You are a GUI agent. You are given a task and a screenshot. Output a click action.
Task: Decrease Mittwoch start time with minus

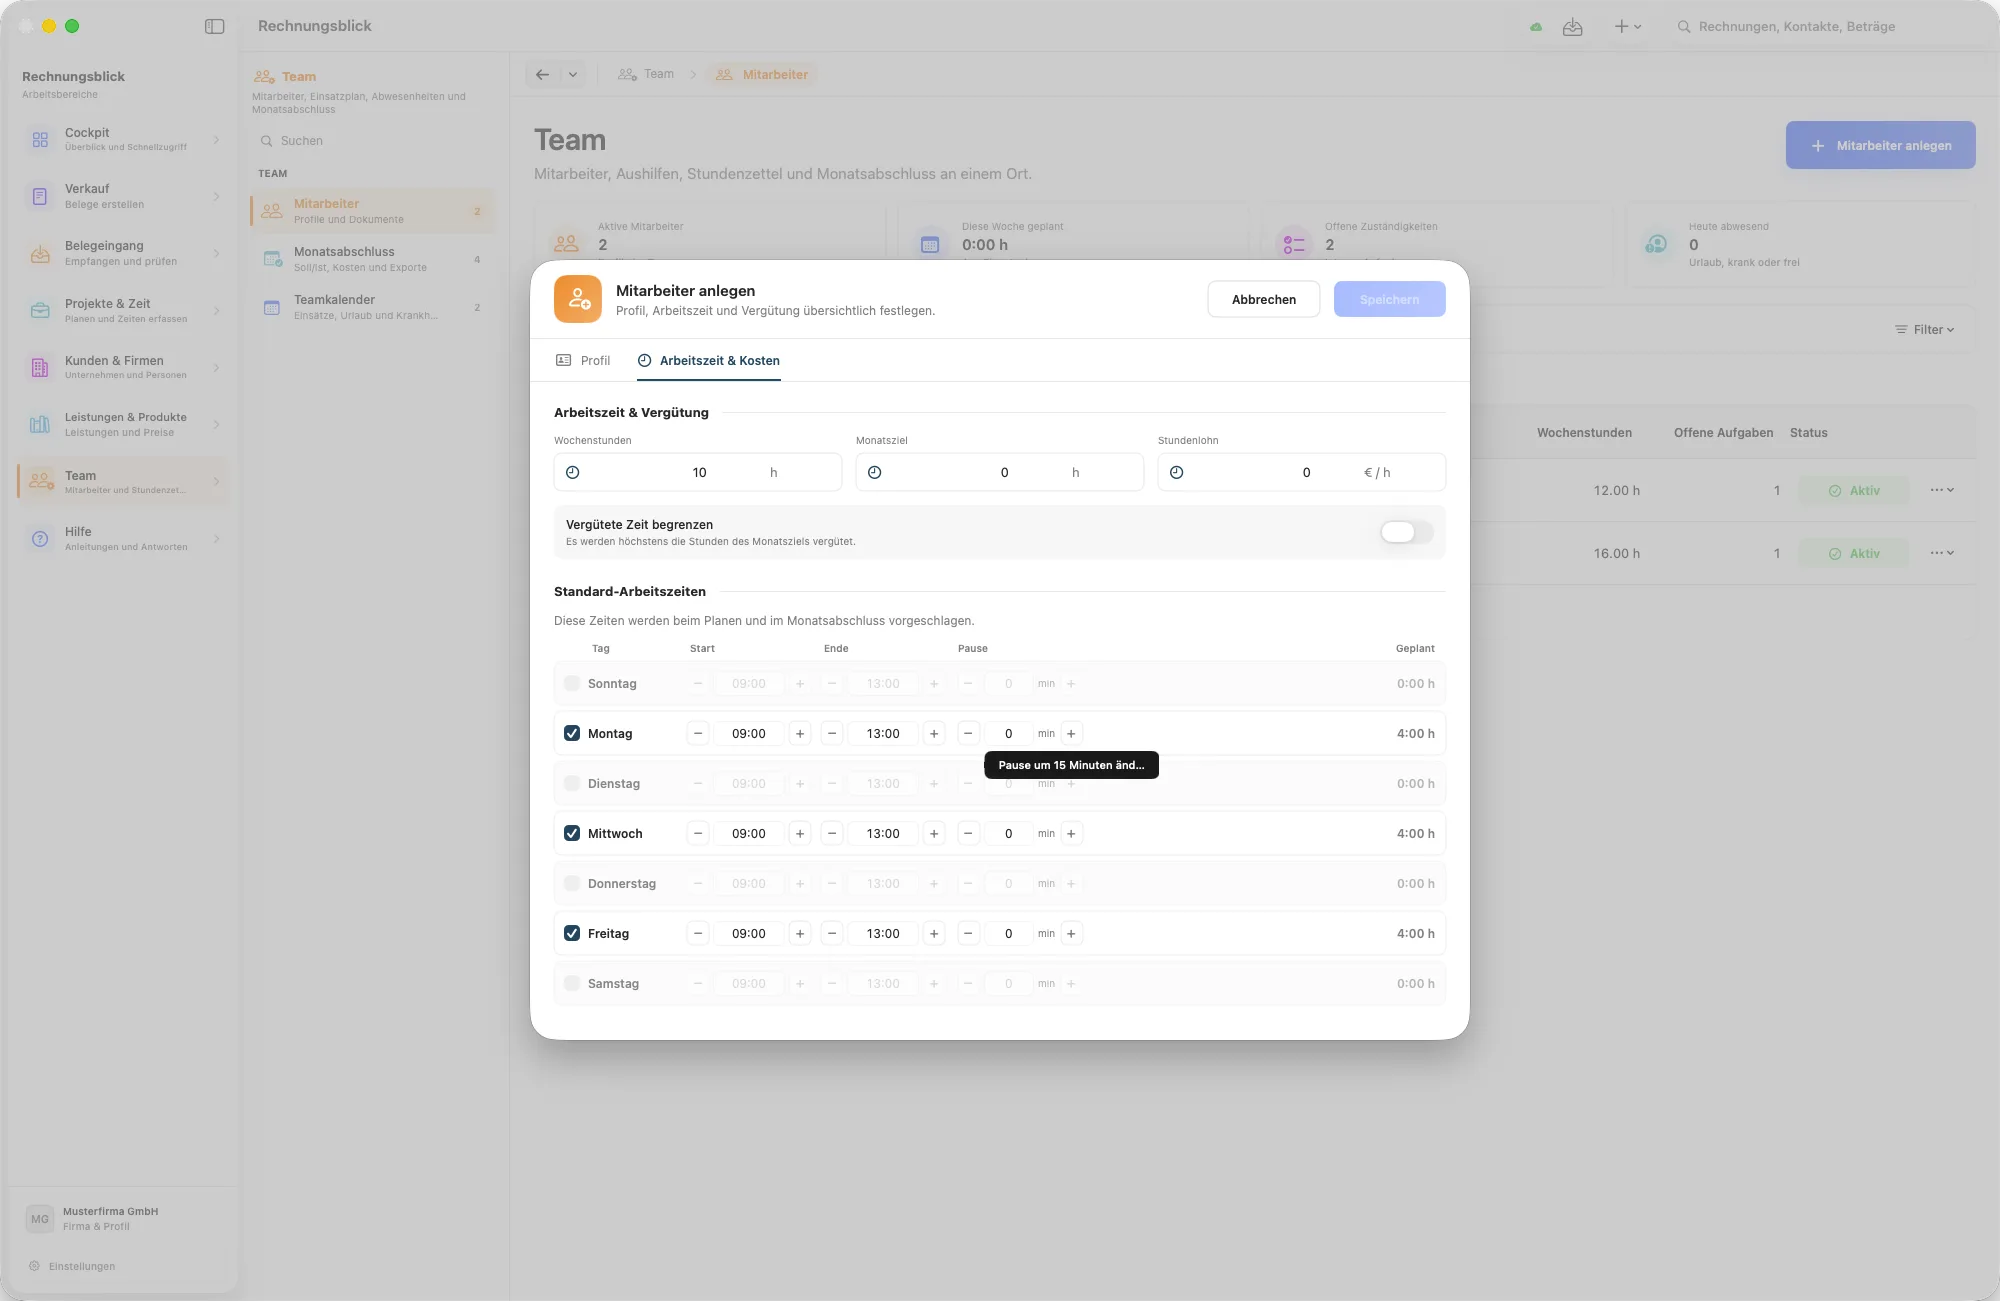698,833
